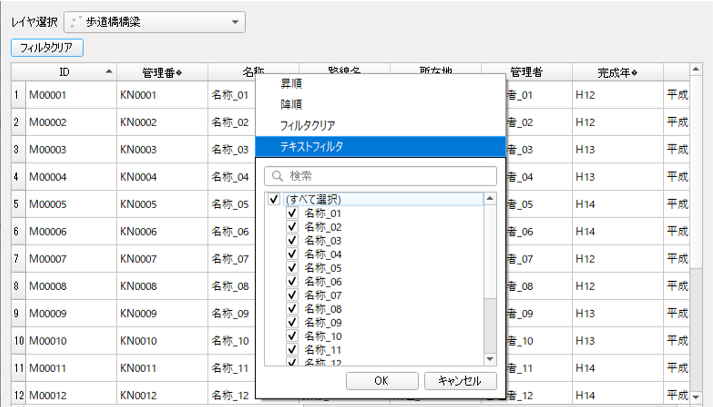Choose テキストフィルタ in the popup menu

(311, 146)
